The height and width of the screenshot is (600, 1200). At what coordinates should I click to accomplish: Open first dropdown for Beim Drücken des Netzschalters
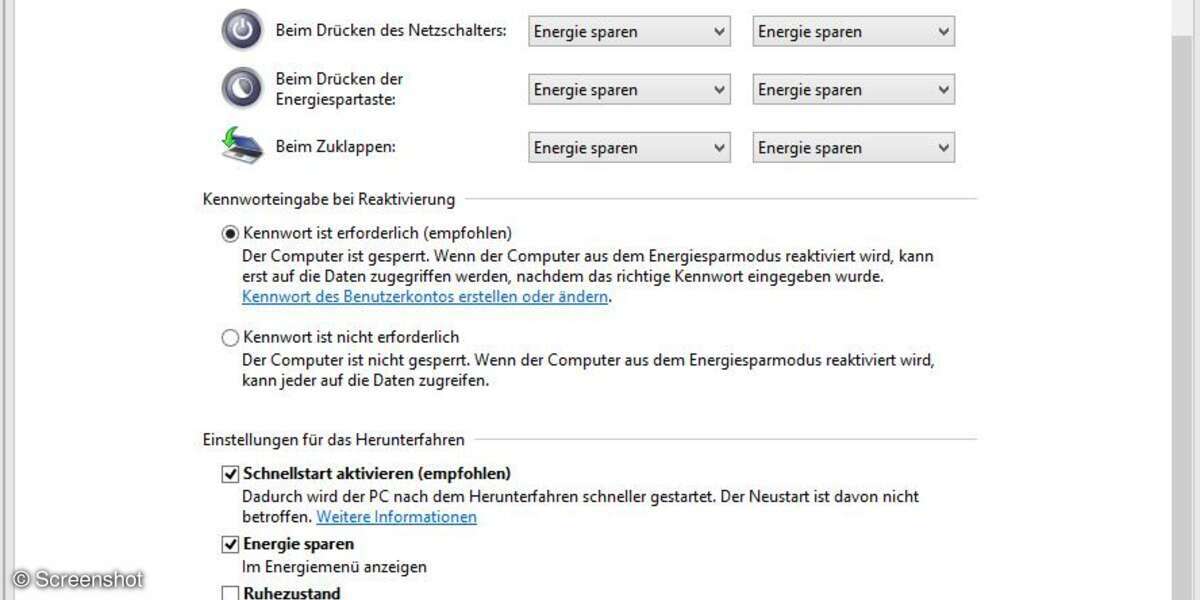click(629, 32)
